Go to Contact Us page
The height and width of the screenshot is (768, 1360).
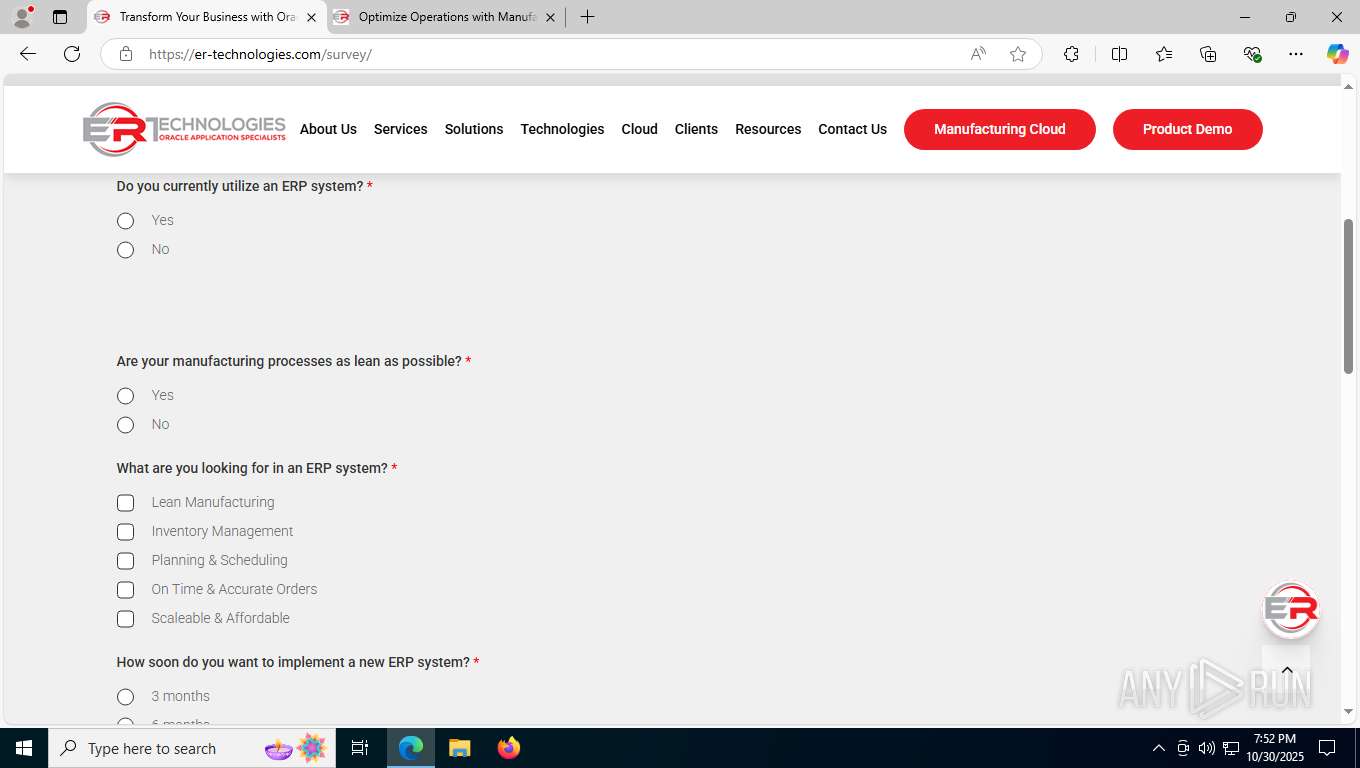(x=852, y=129)
